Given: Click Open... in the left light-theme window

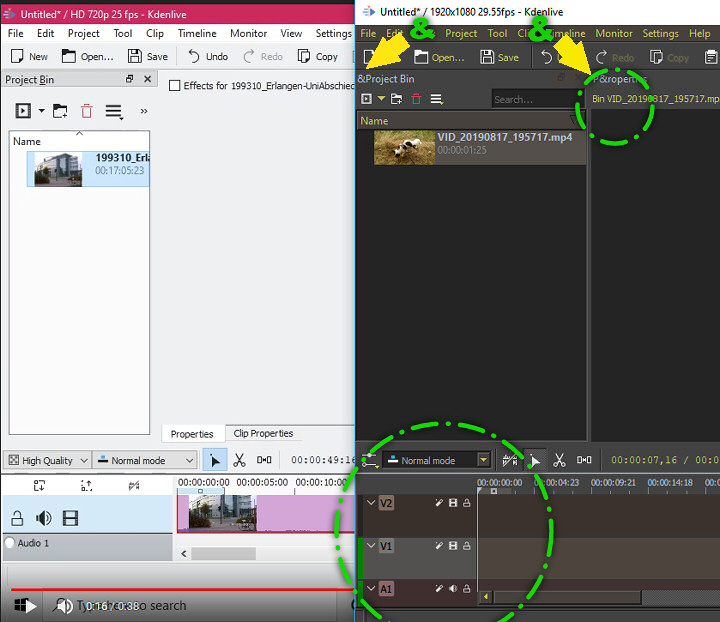Looking at the screenshot, I should point(88,56).
